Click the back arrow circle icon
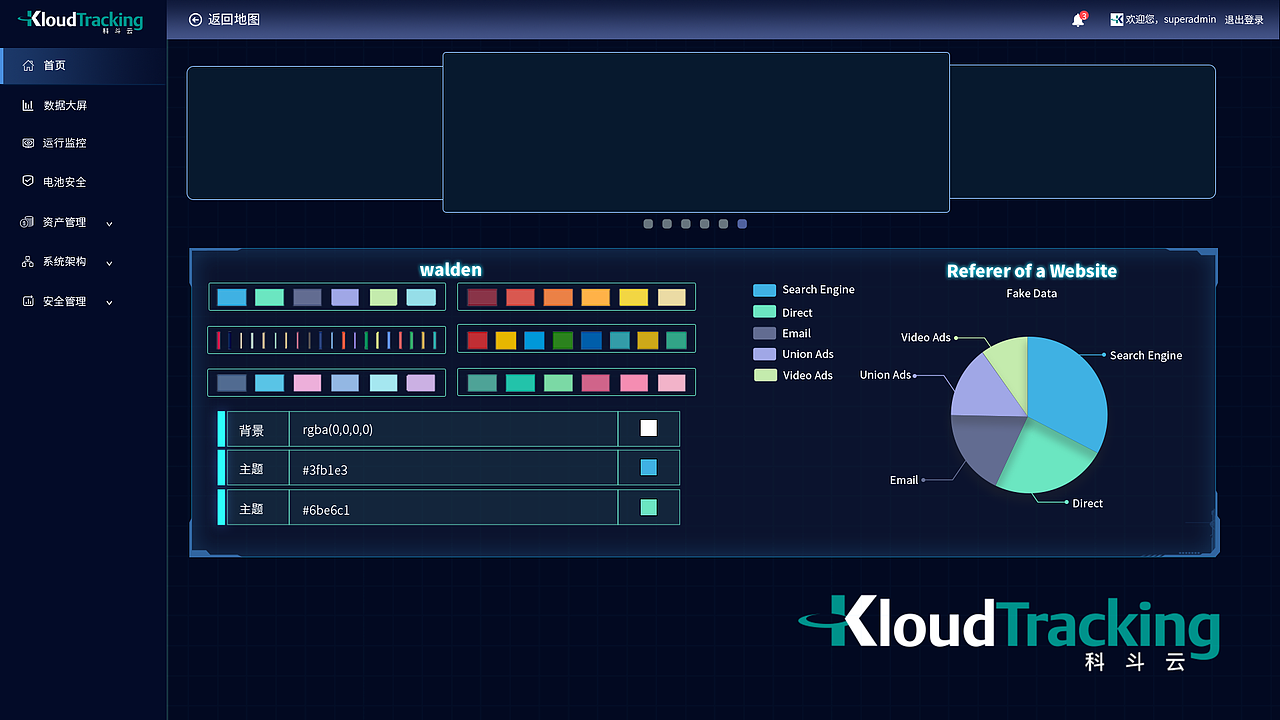This screenshot has width=1280, height=720. pyautogui.click(x=195, y=19)
